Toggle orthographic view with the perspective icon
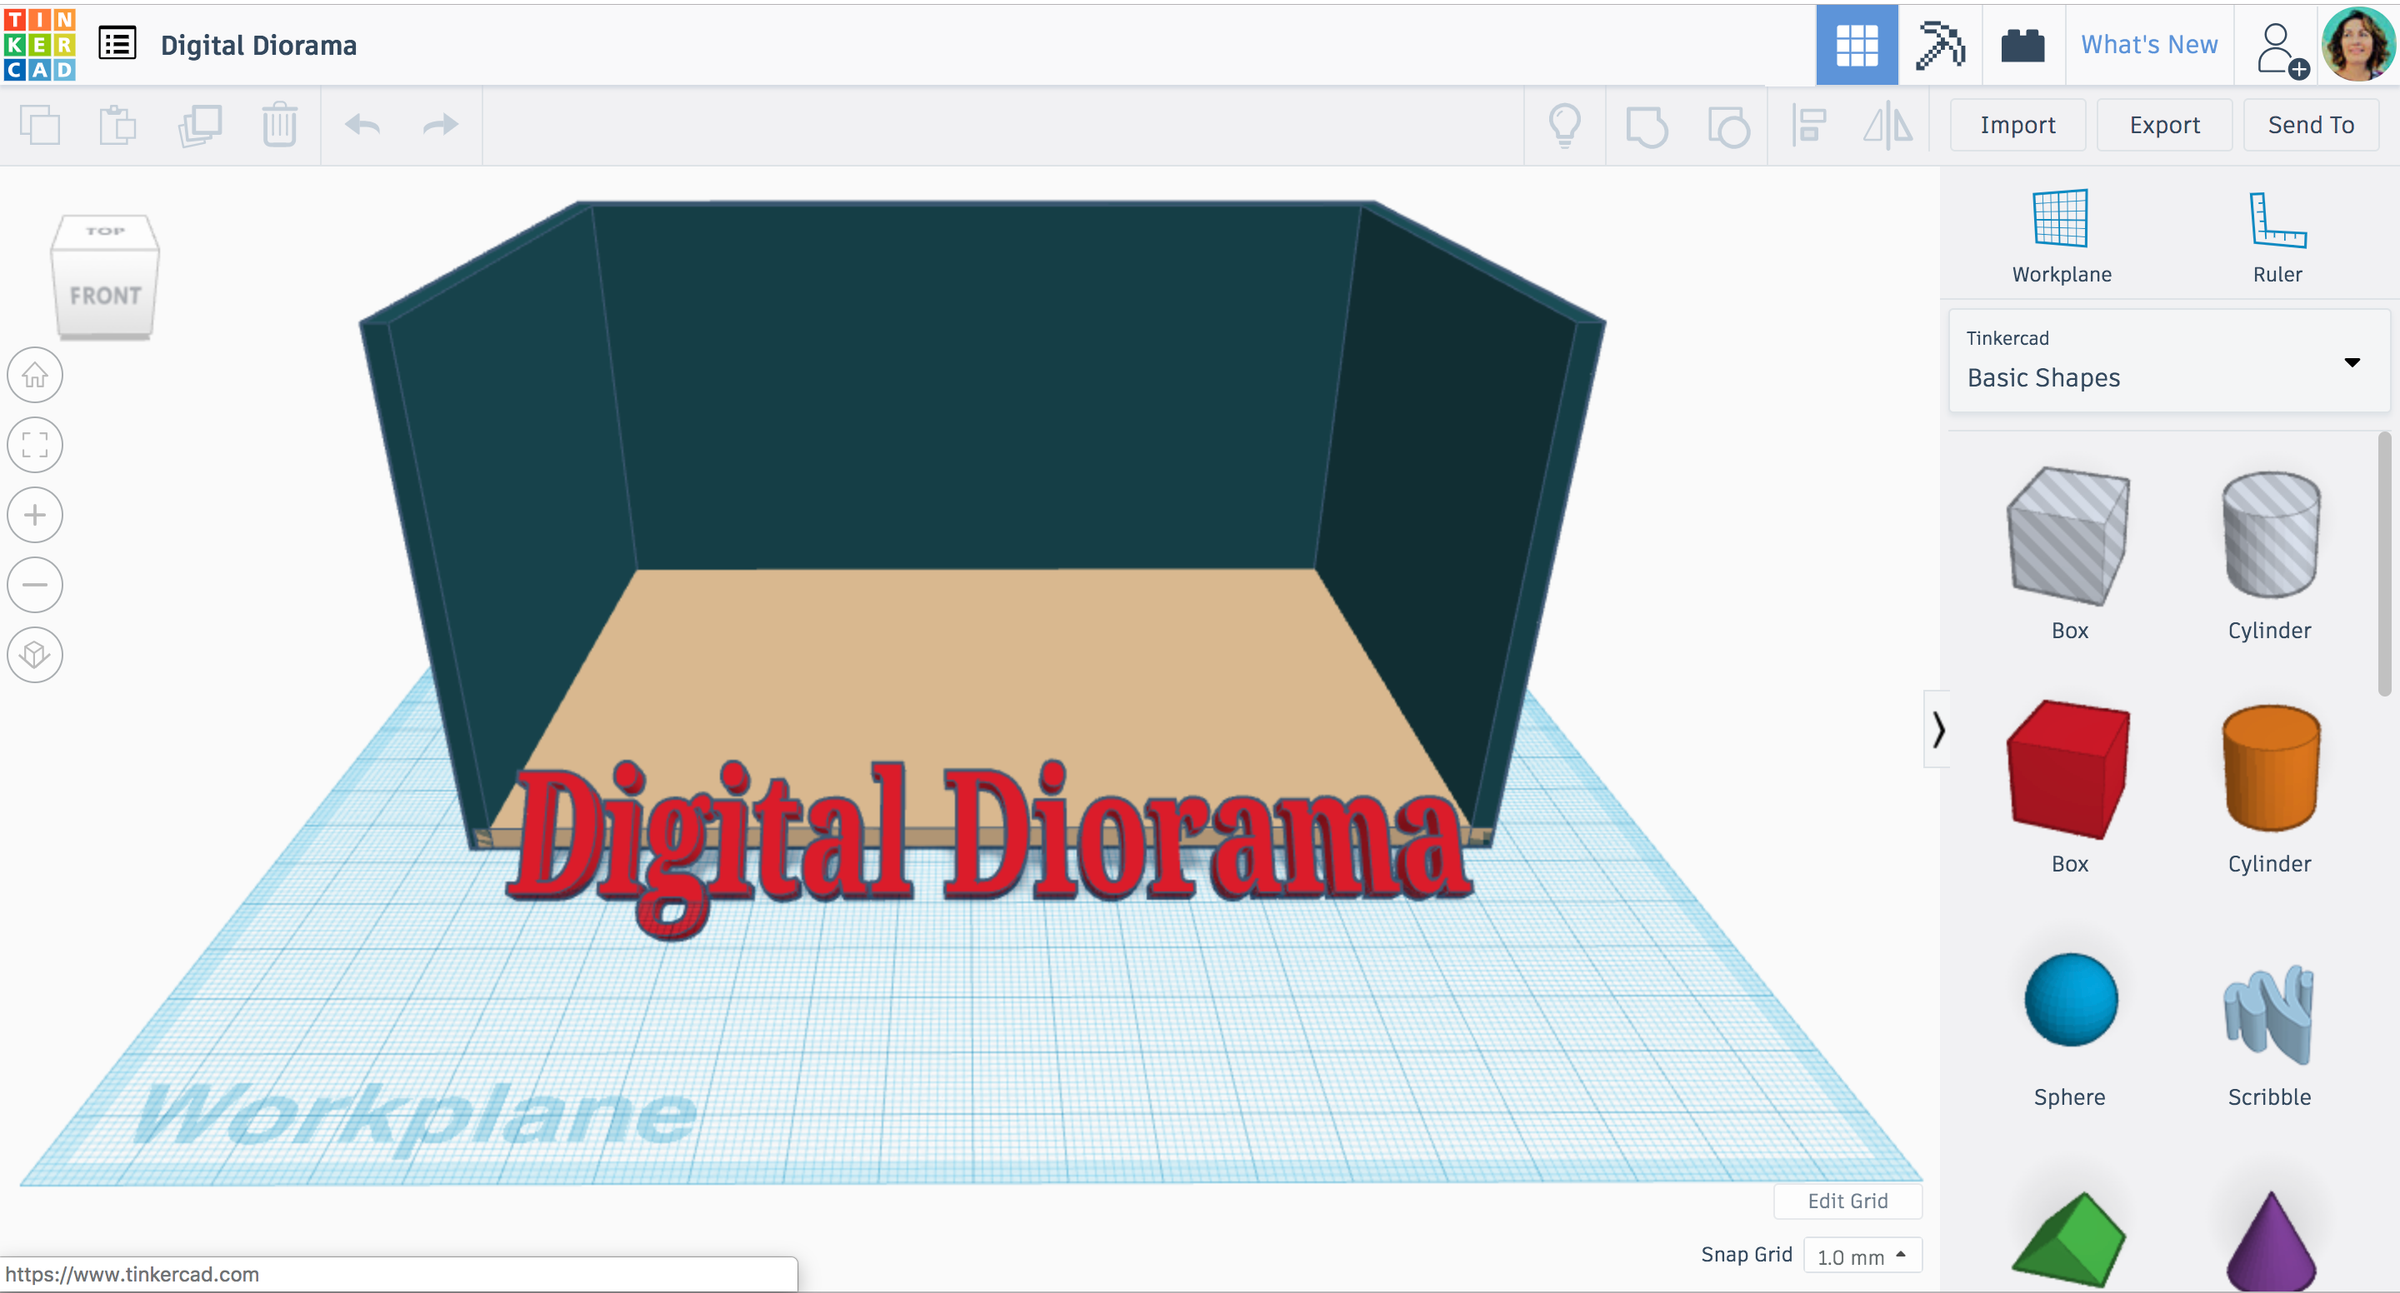2400x1293 pixels. [x=35, y=655]
